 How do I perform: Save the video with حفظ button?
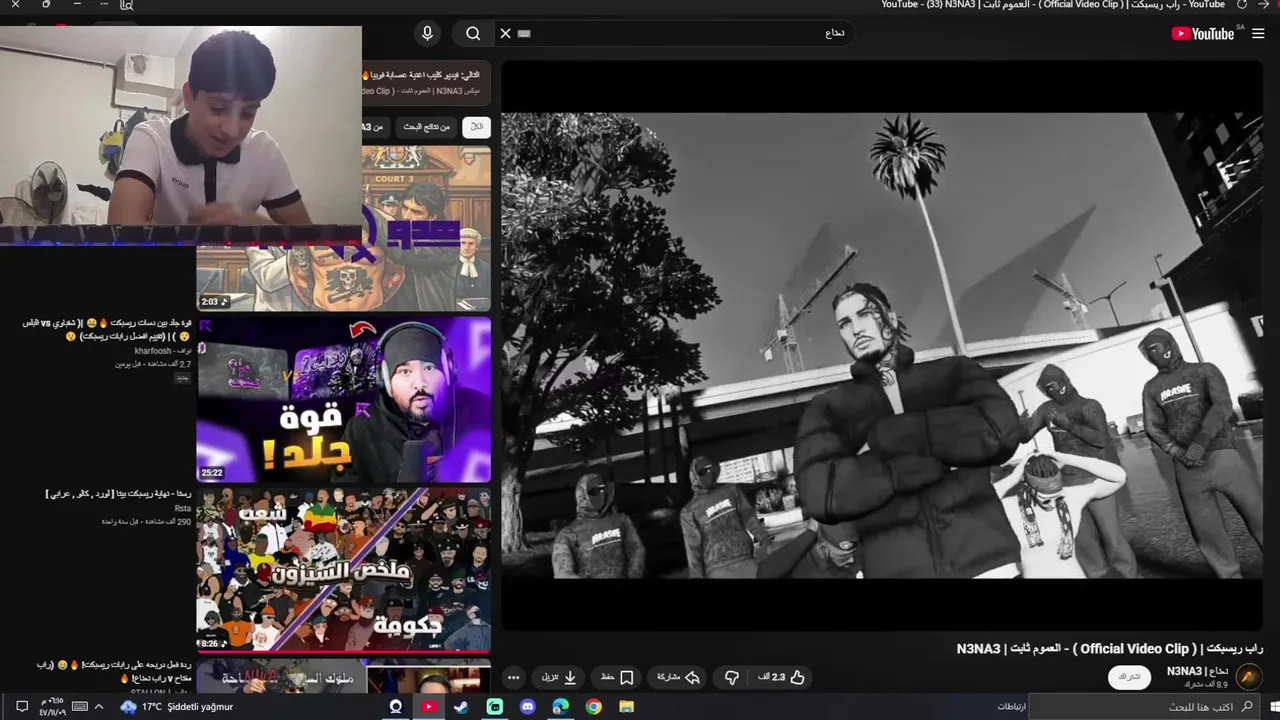click(617, 677)
